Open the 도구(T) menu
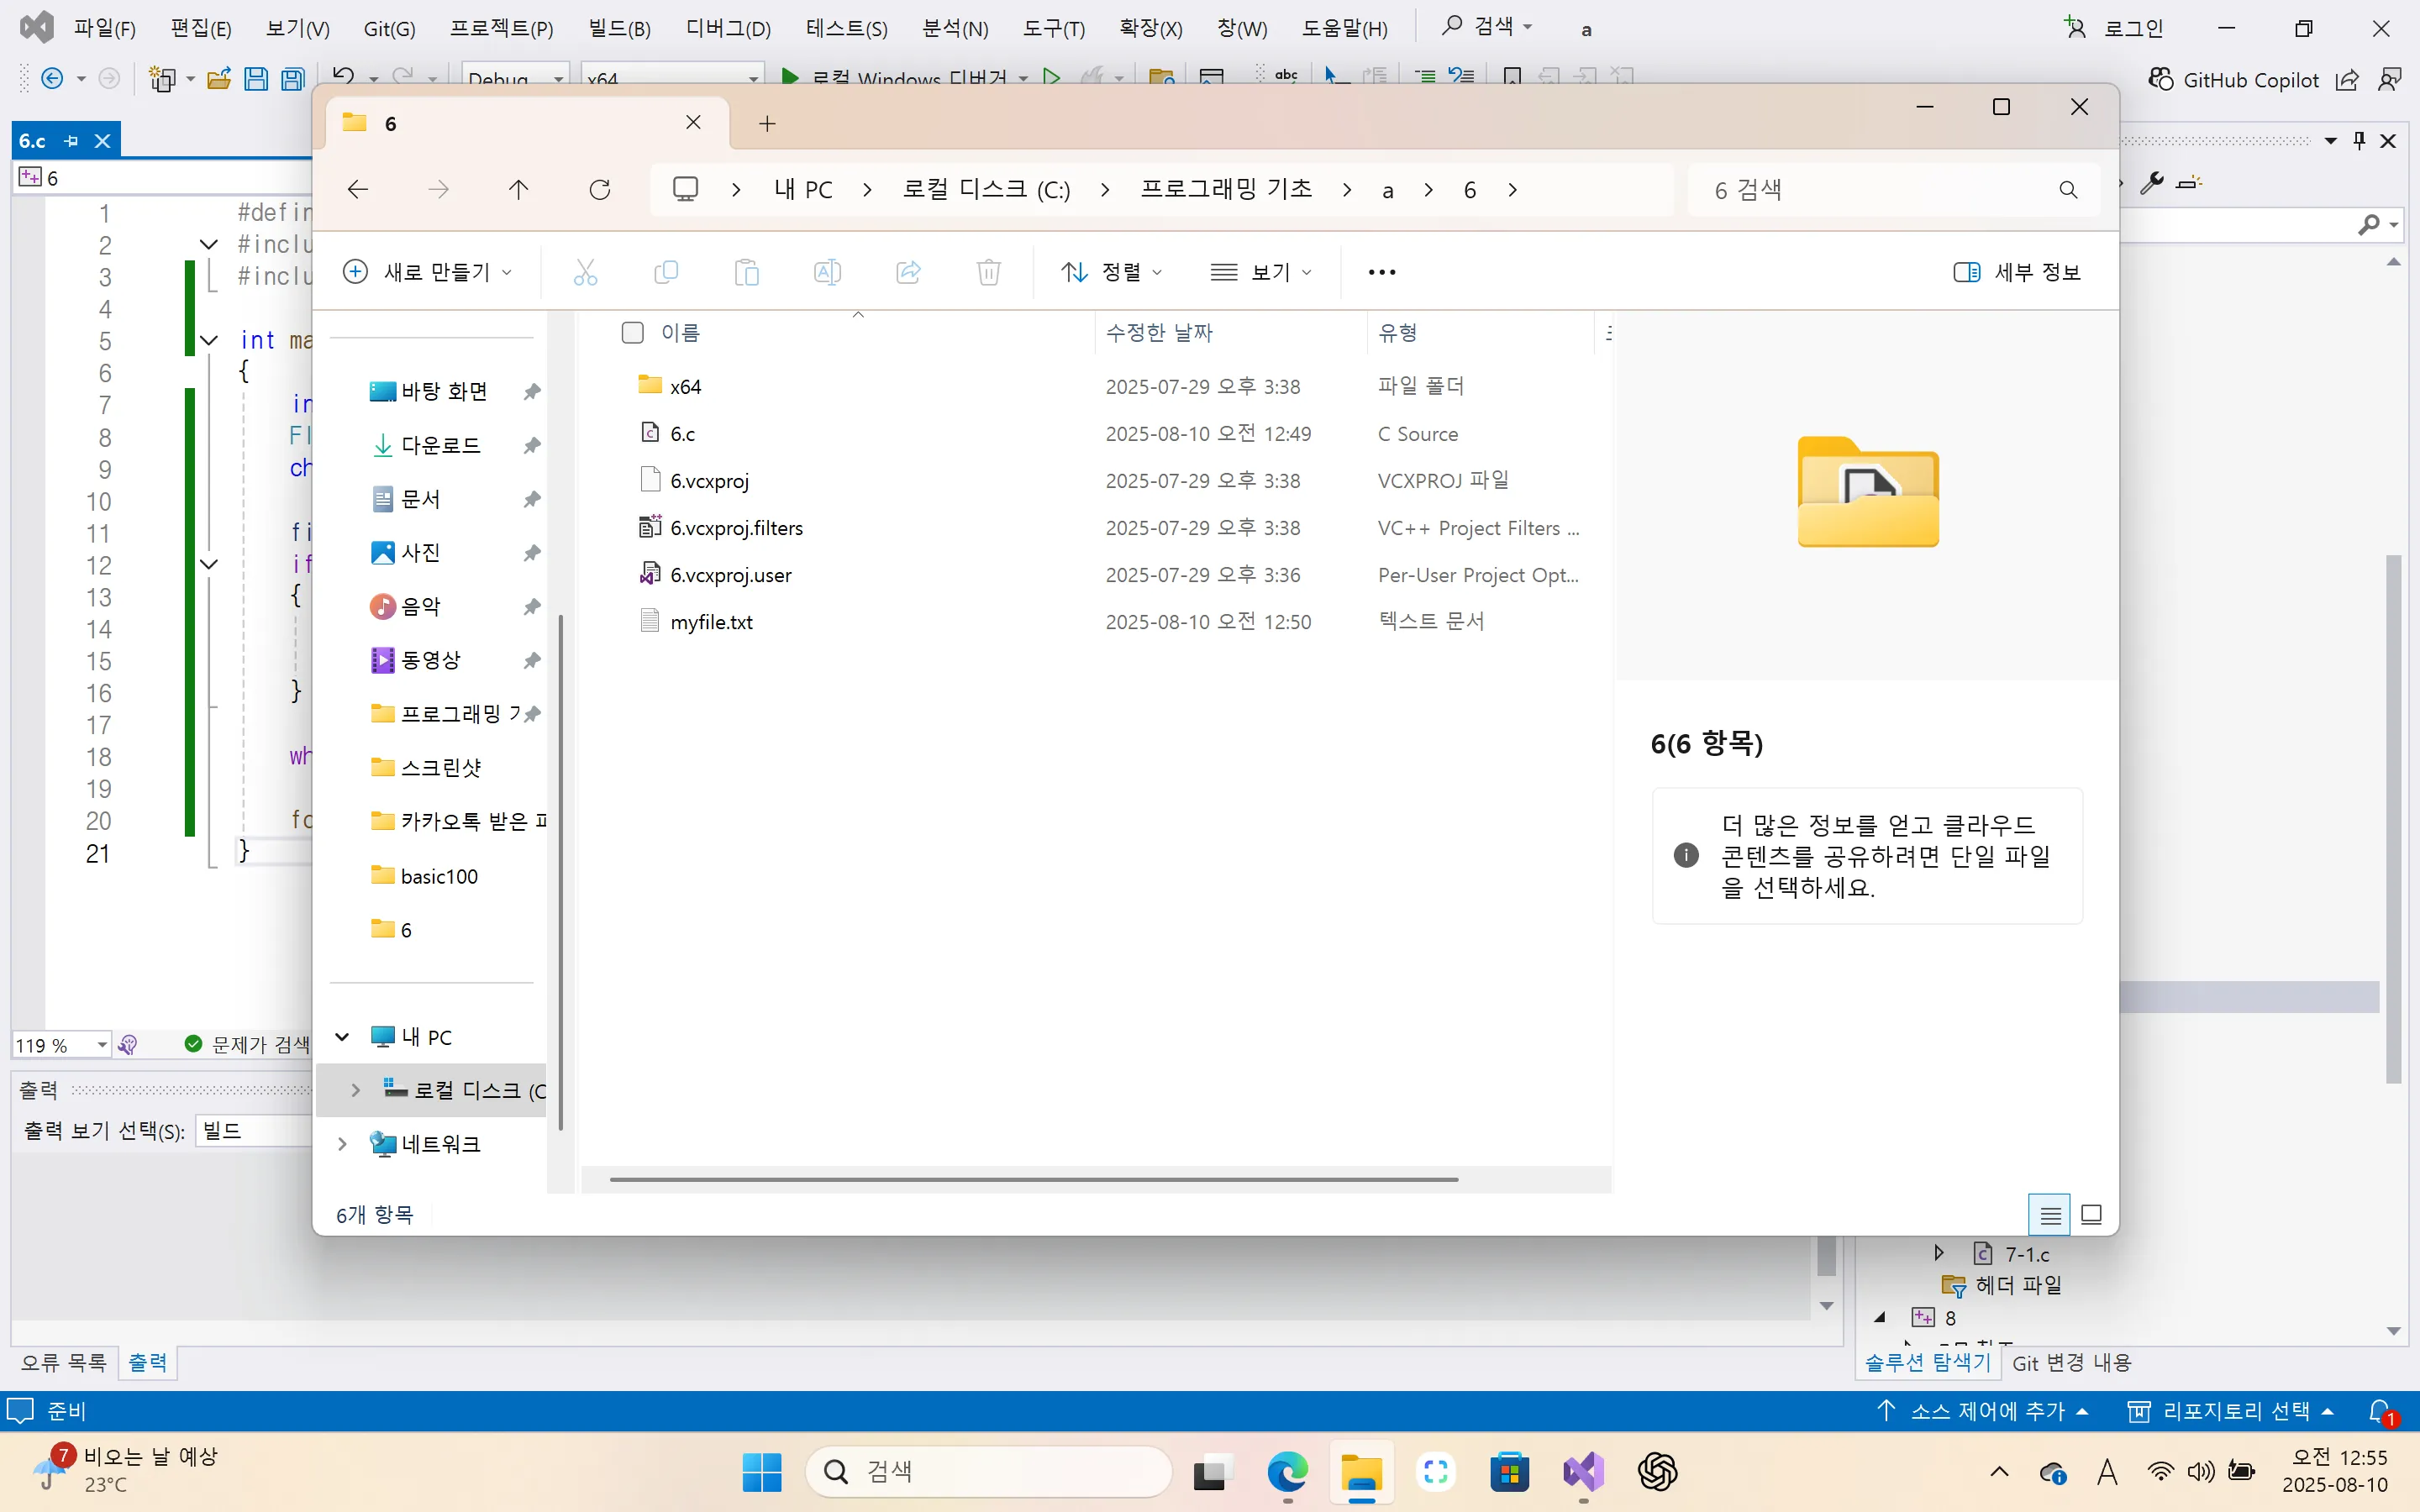Viewport: 2420px width, 1512px height. click(1053, 28)
